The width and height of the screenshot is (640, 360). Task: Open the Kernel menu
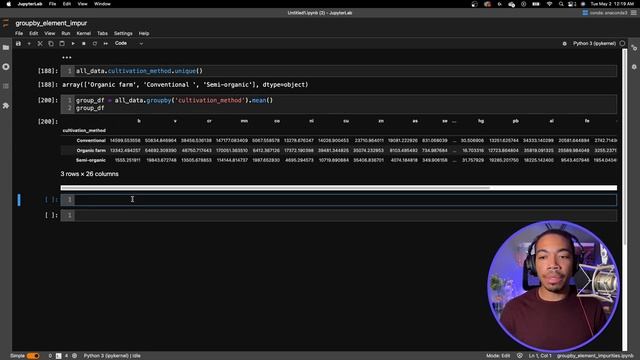84,33
